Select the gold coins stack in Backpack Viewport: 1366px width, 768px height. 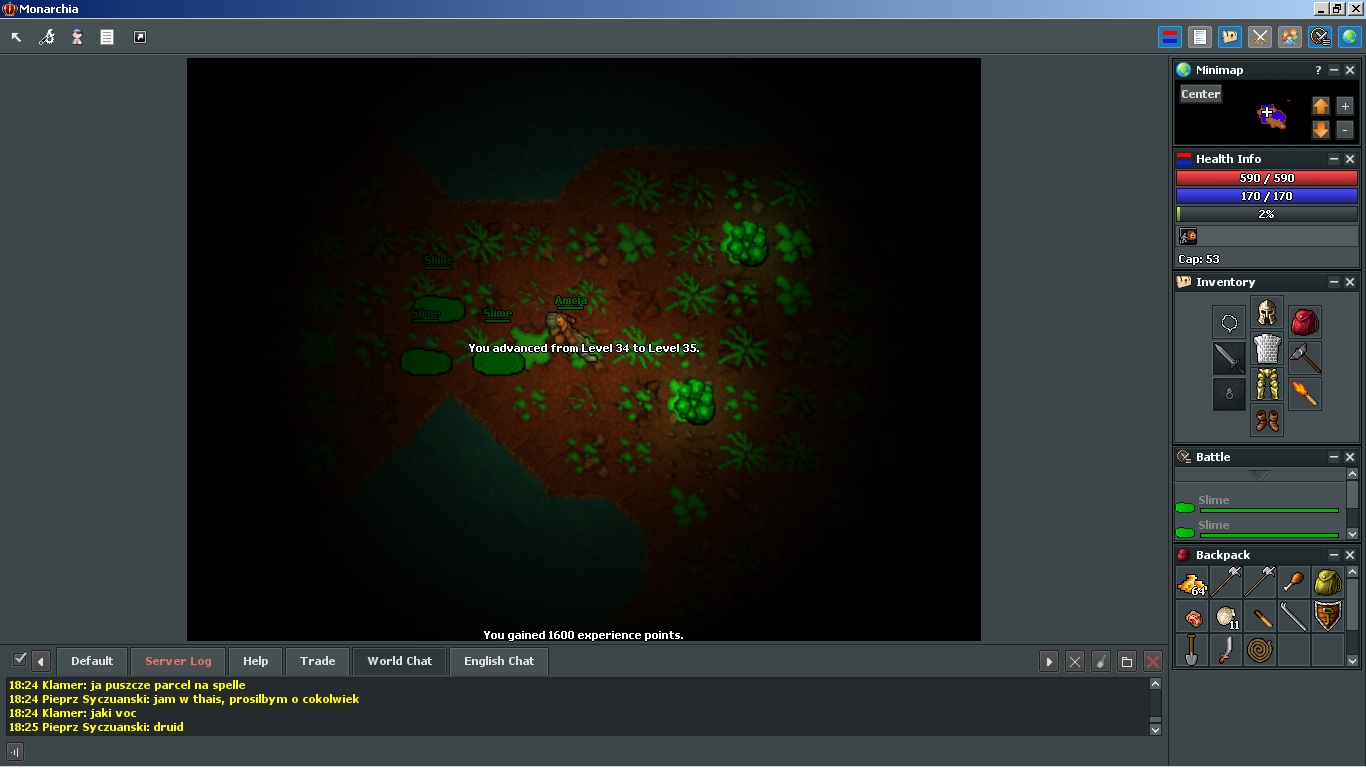click(1192, 583)
